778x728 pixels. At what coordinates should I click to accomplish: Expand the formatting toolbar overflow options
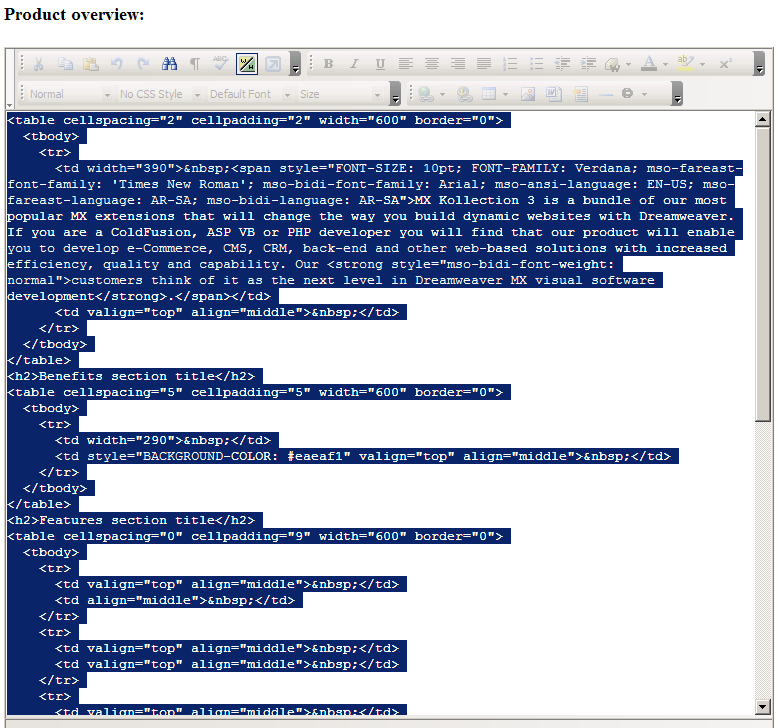click(x=759, y=64)
